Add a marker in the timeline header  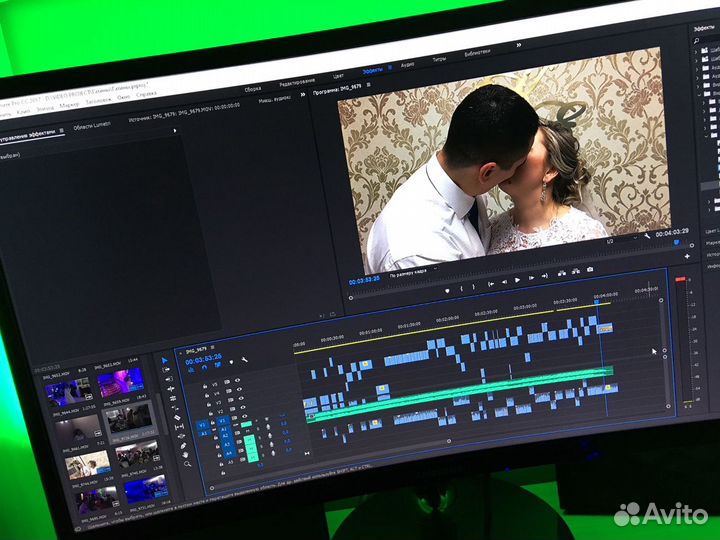231,362
